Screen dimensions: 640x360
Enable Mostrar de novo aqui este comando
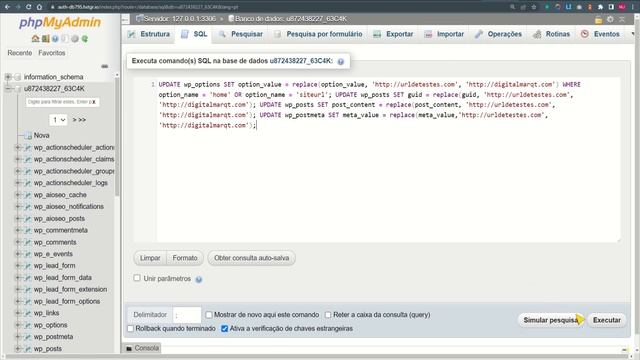pyautogui.click(x=209, y=315)
